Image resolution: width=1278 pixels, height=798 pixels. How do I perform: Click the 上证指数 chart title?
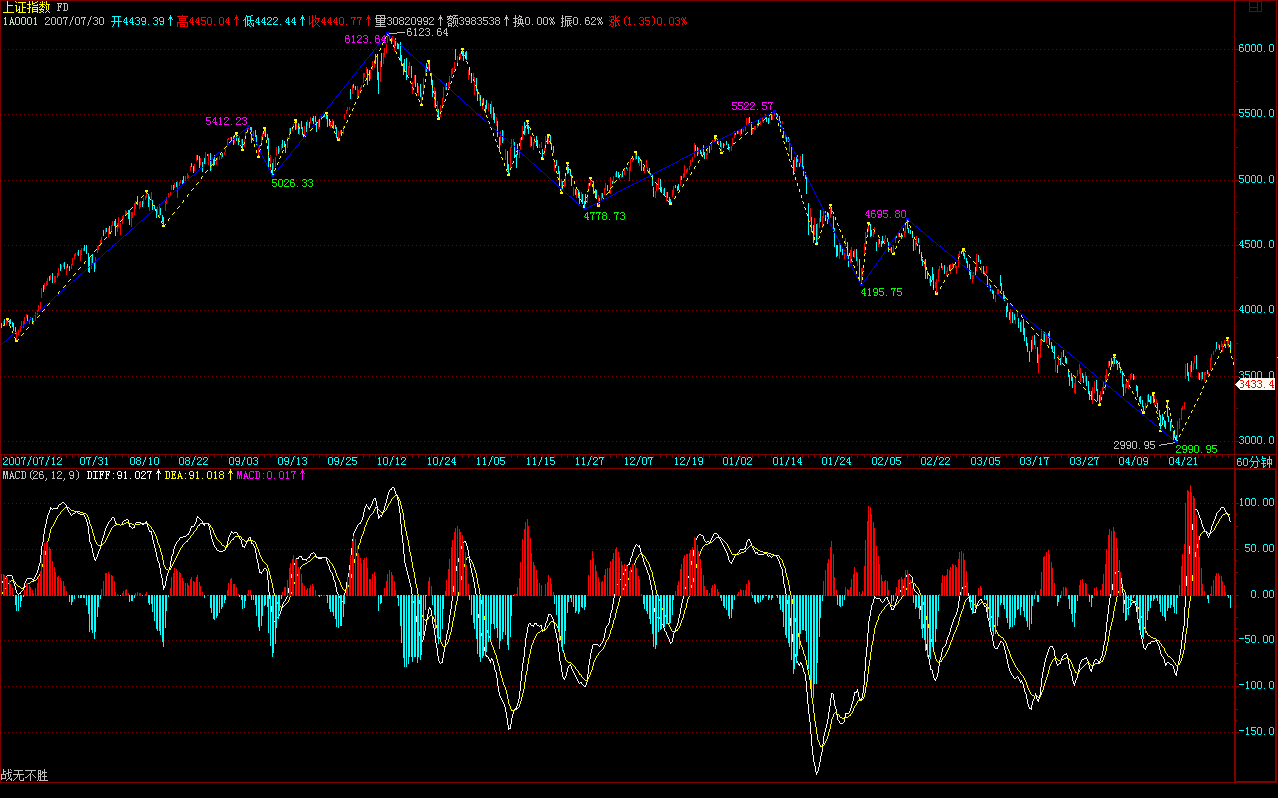27,7
